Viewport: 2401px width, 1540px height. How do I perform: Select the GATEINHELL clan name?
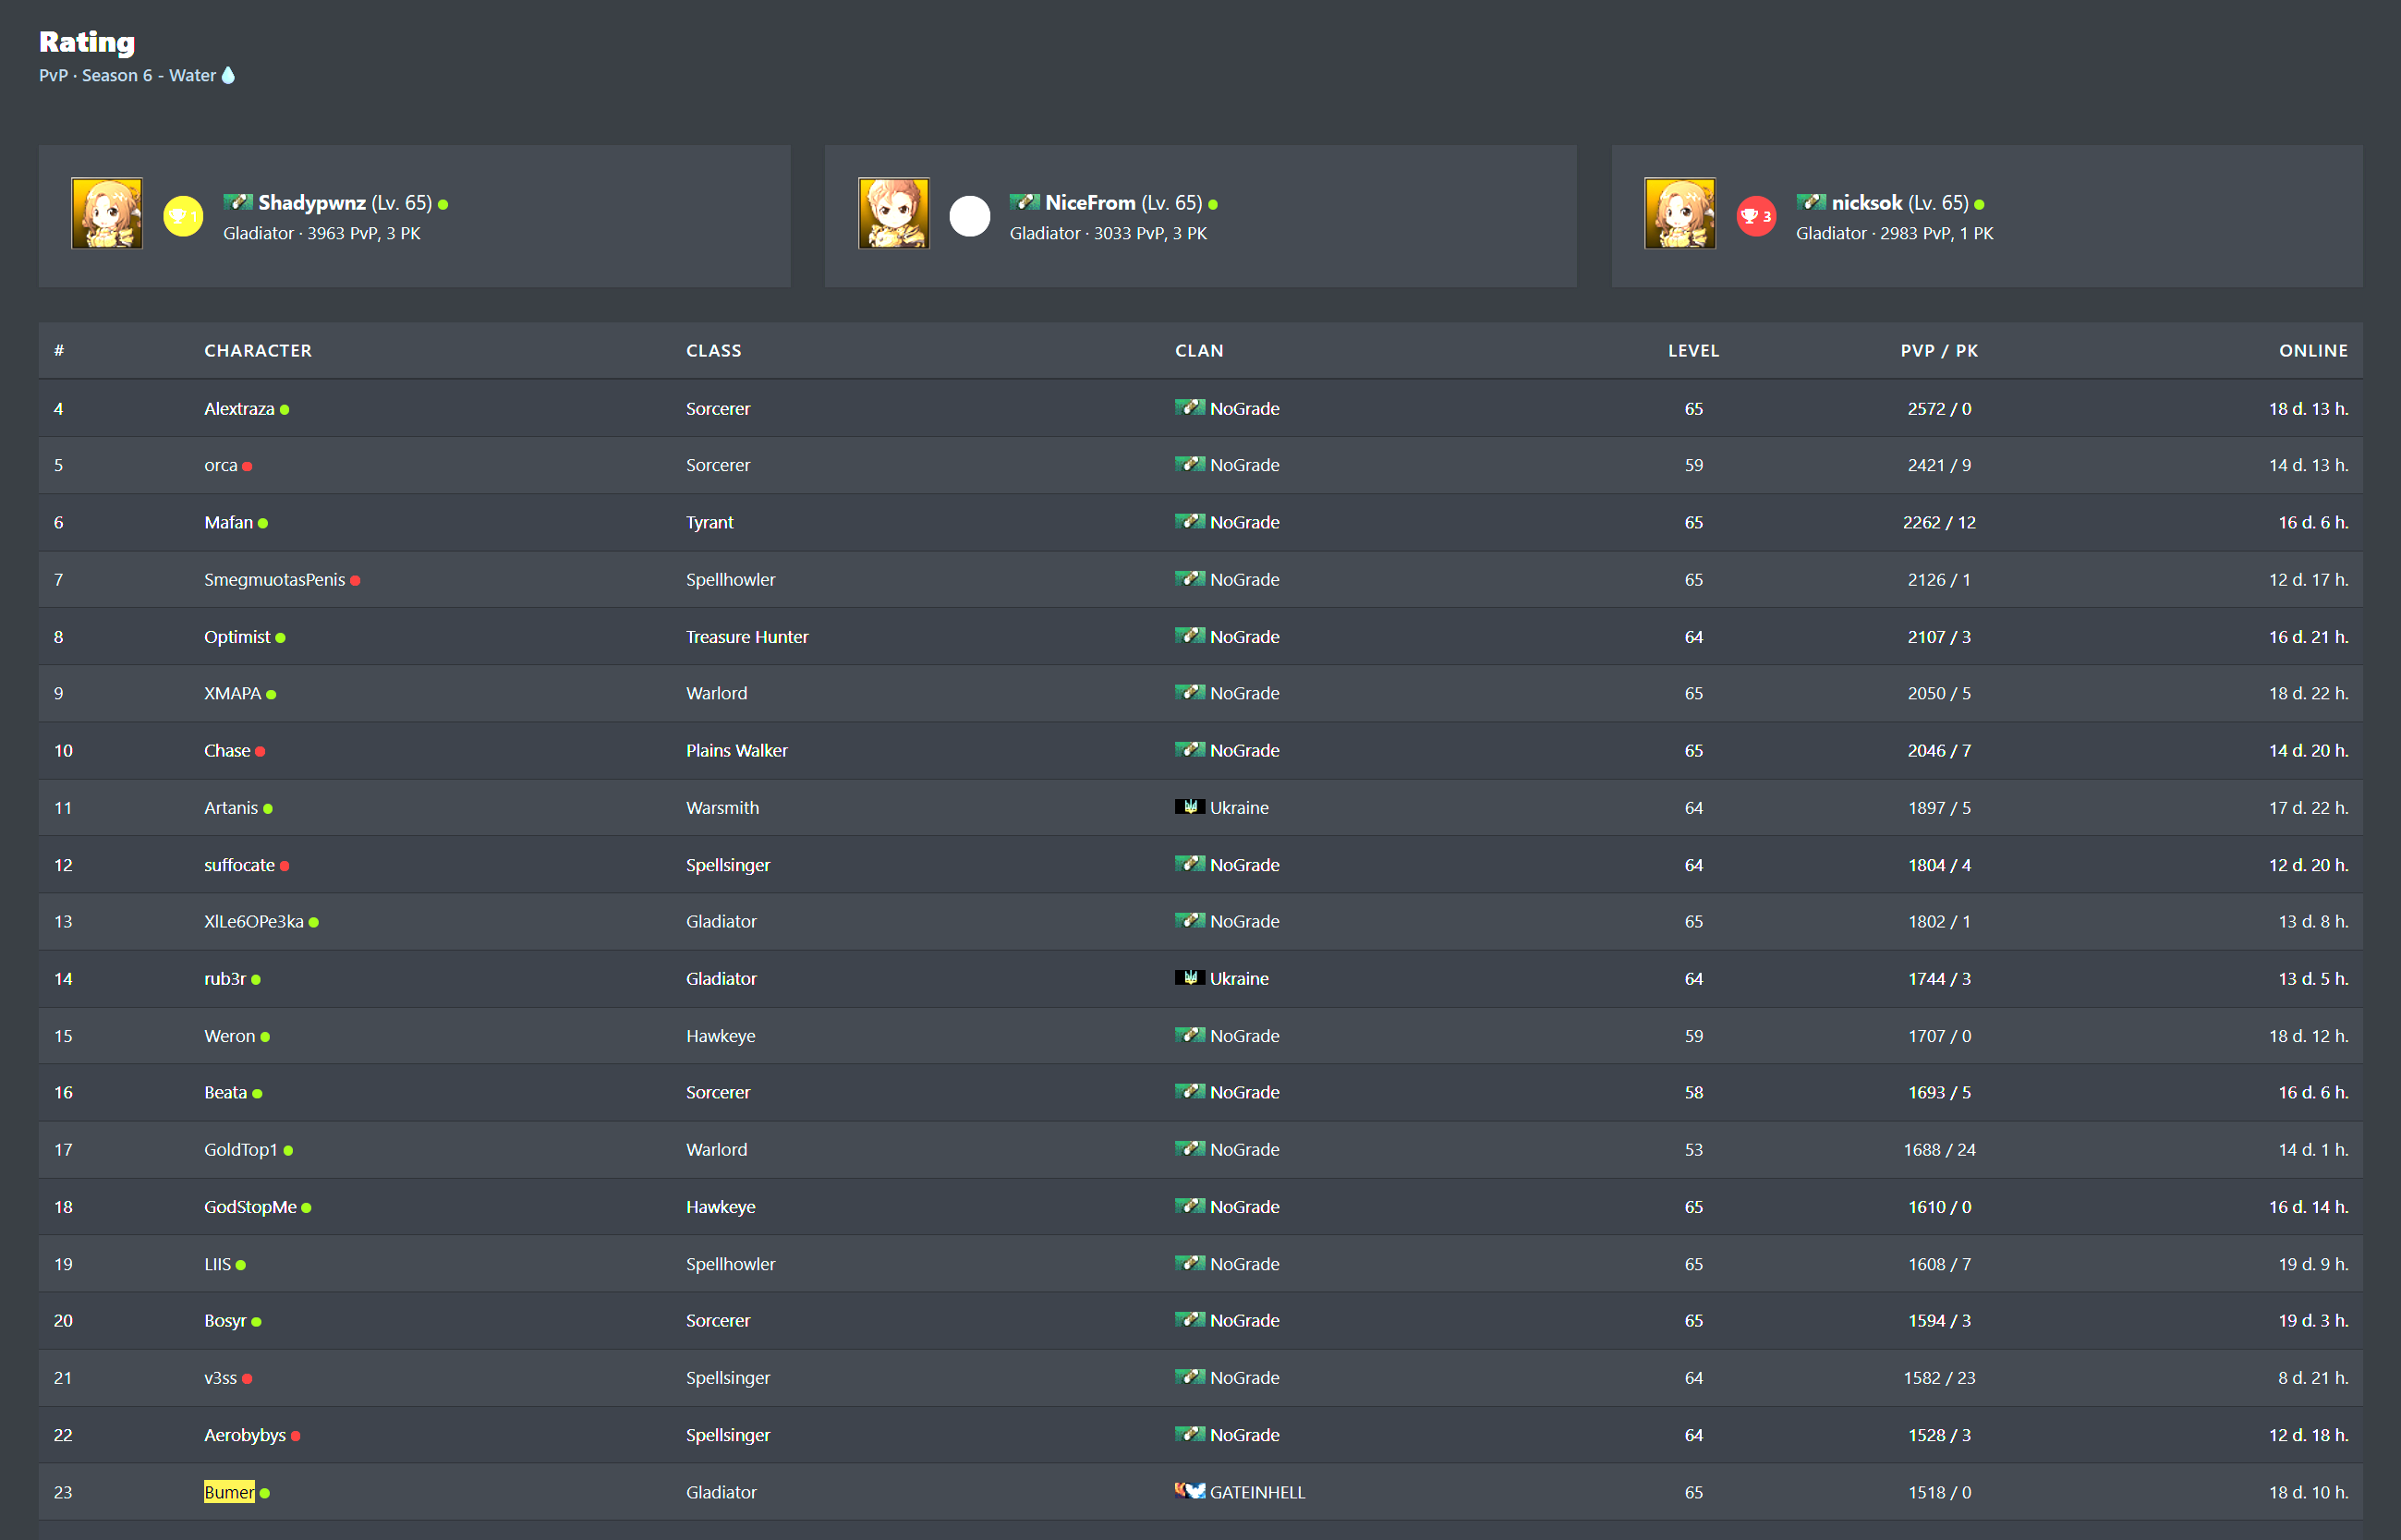click(1257, 1492)
